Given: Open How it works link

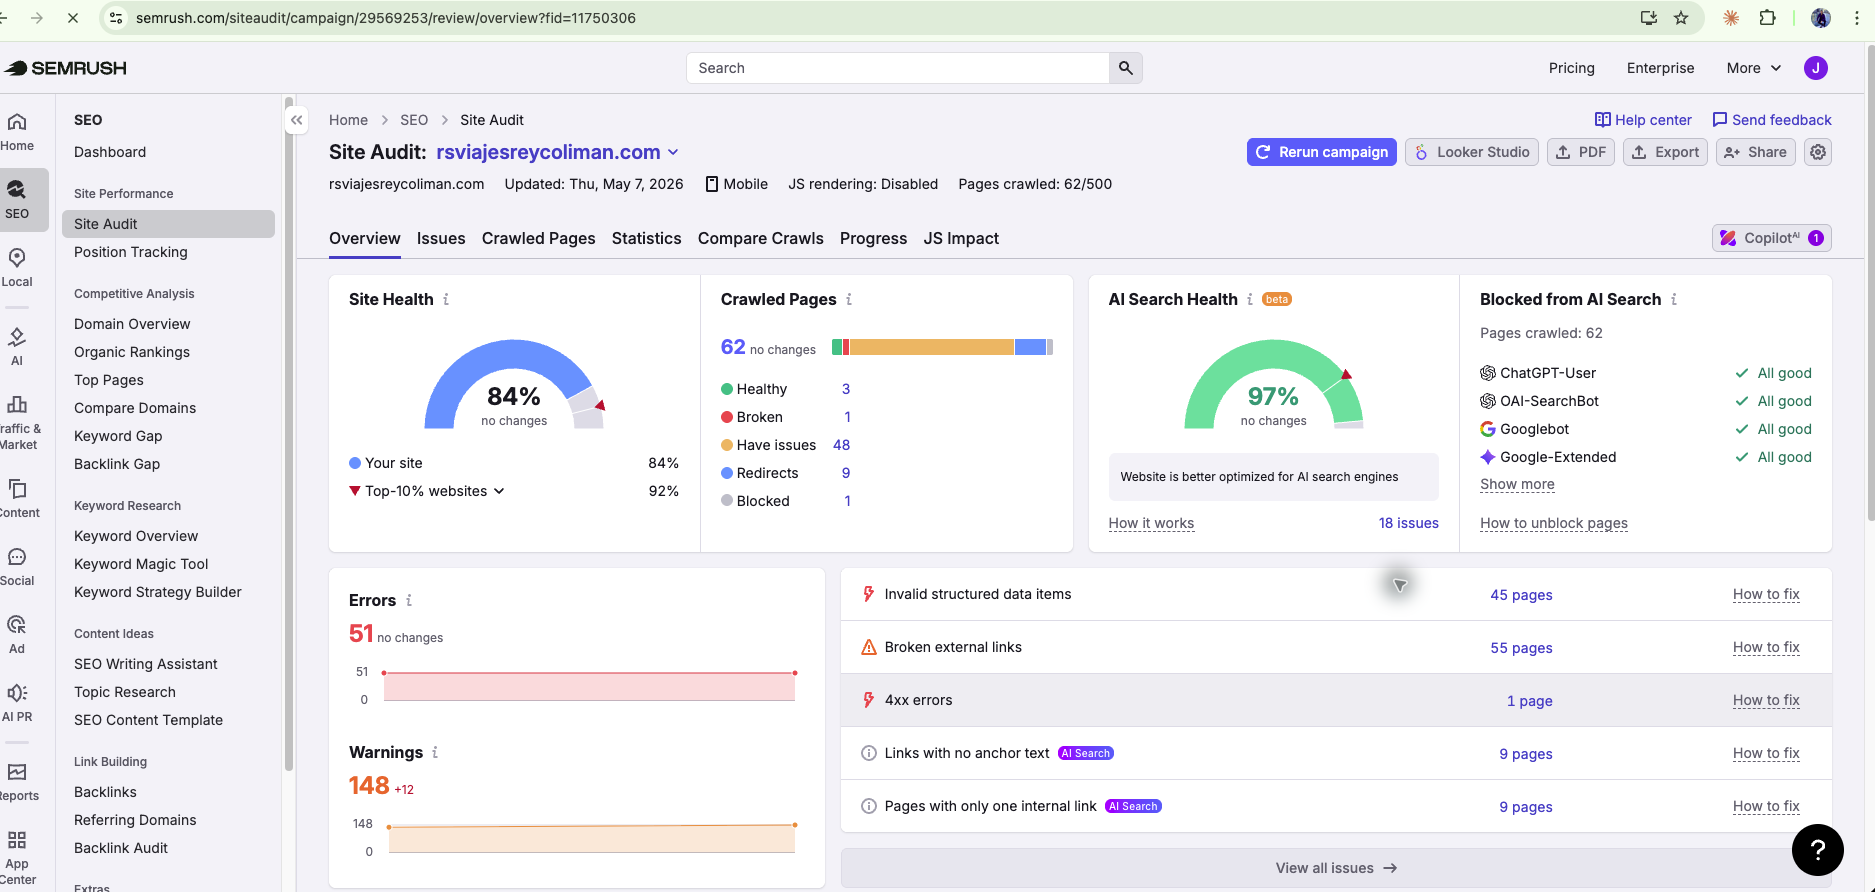Looking at the screenshot, I should (1151, 523).
